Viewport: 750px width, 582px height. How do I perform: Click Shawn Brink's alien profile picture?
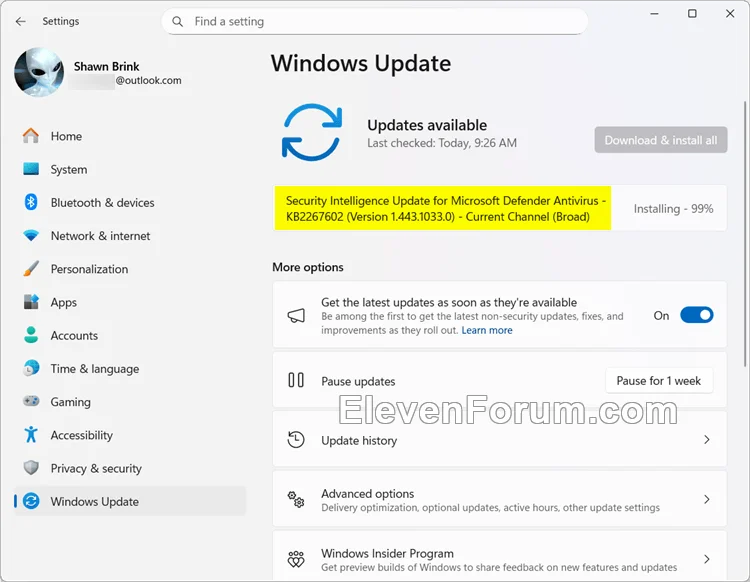tap(39, 72)
